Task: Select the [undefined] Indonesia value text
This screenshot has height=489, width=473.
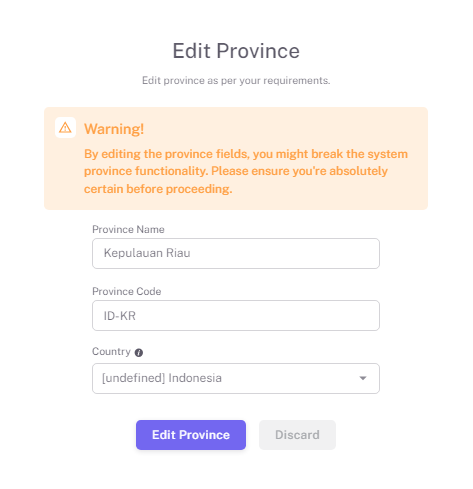Action: pos(162,378)
